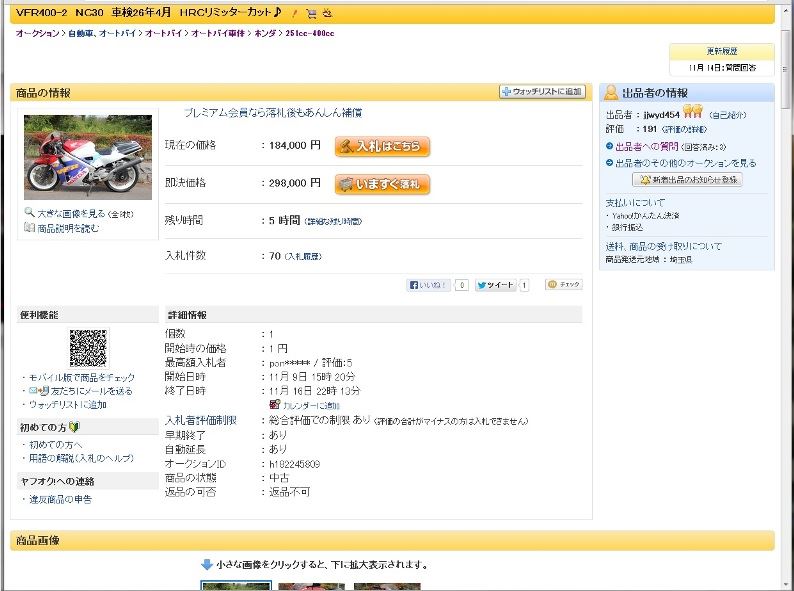Click the Twitter ツイート button

[x=495, y=285]
